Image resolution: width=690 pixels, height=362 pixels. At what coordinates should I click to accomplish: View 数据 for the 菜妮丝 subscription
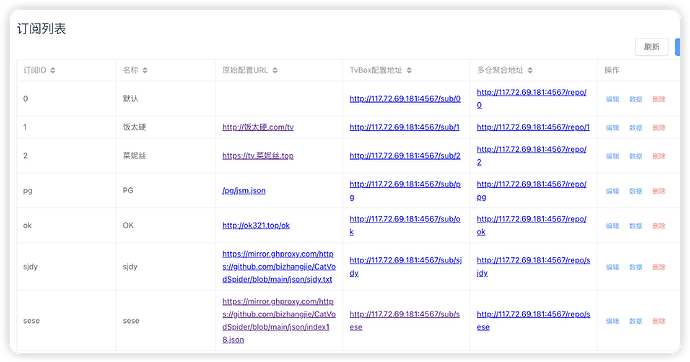(x=635, y=156)
